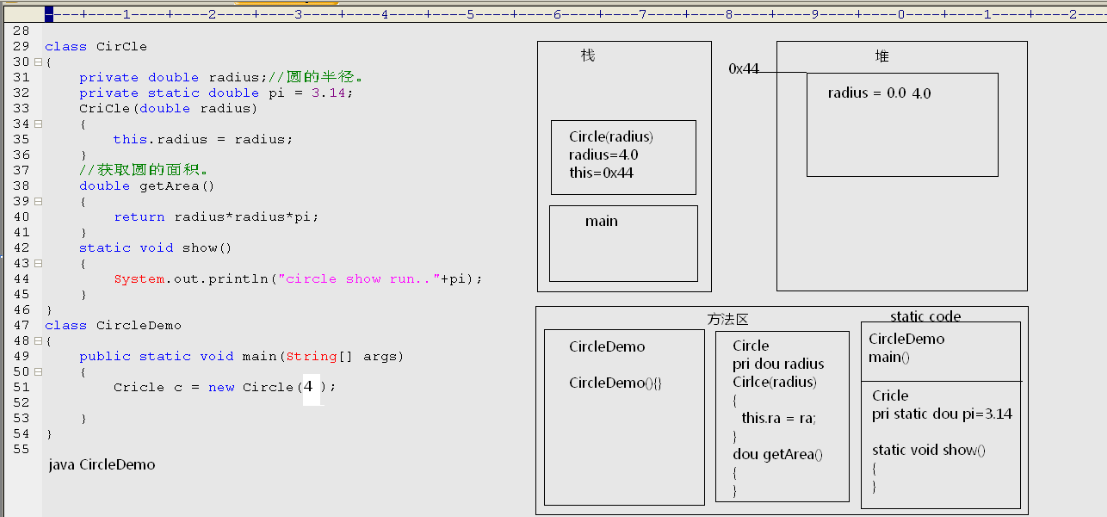Select line number 28 in the gutter

pos(21,31)
